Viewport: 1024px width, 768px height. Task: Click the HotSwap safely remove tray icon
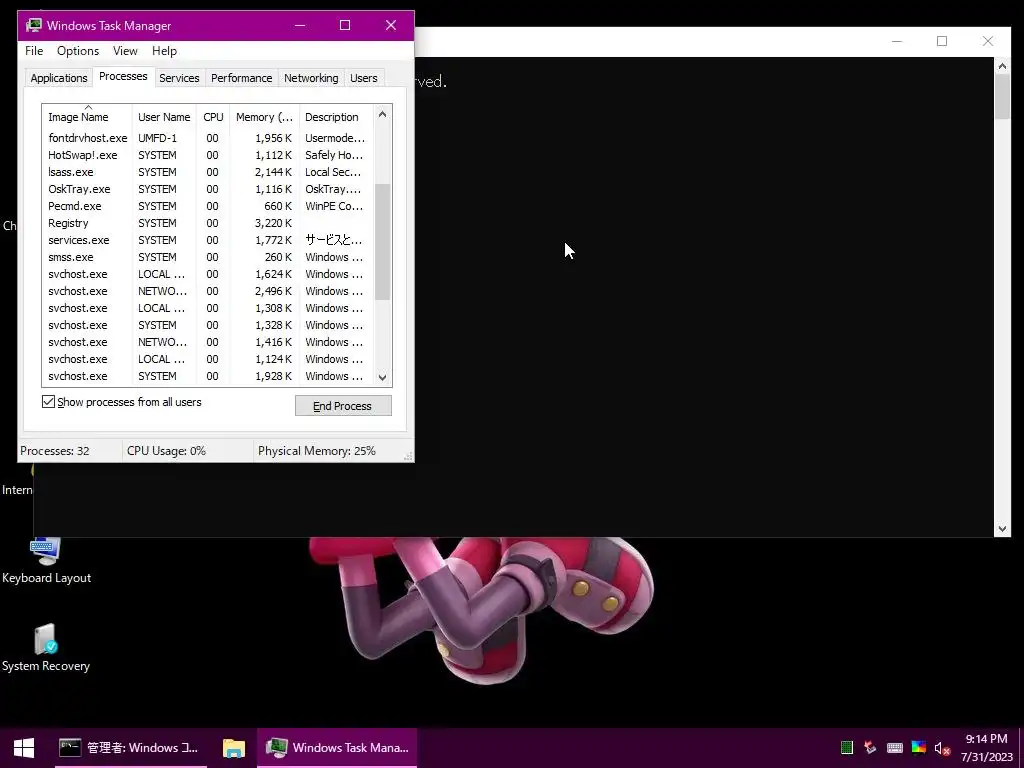click(x=870, y=748)
